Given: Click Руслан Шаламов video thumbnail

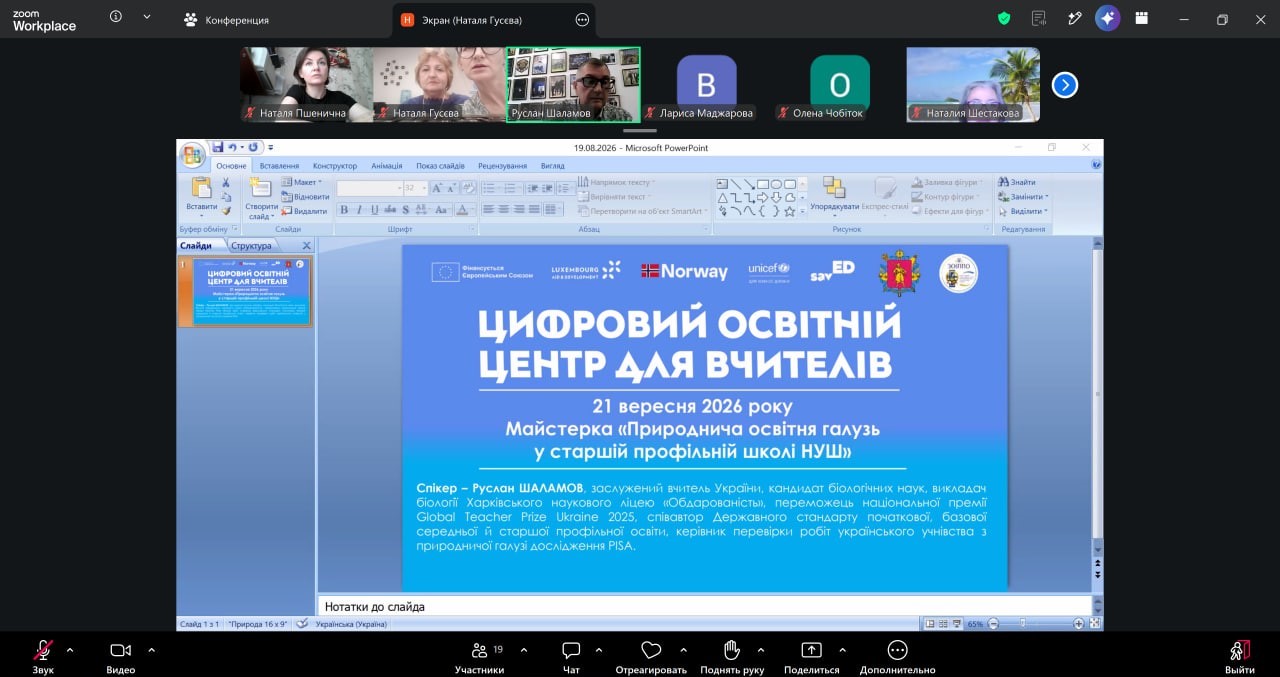Looking at the screenshot, I should coord(573,84).
